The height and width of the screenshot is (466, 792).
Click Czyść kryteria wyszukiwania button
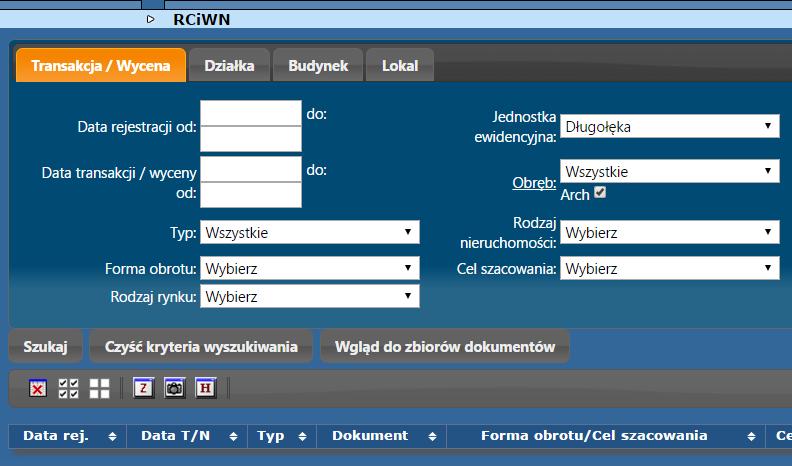point(201,346)
